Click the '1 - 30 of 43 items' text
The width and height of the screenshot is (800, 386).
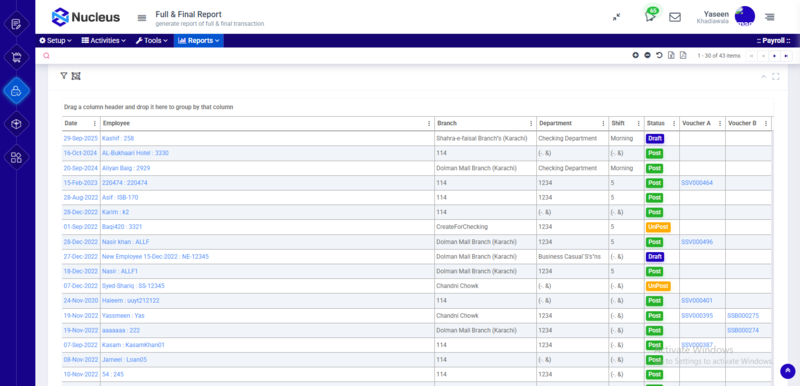coord(718,56)
